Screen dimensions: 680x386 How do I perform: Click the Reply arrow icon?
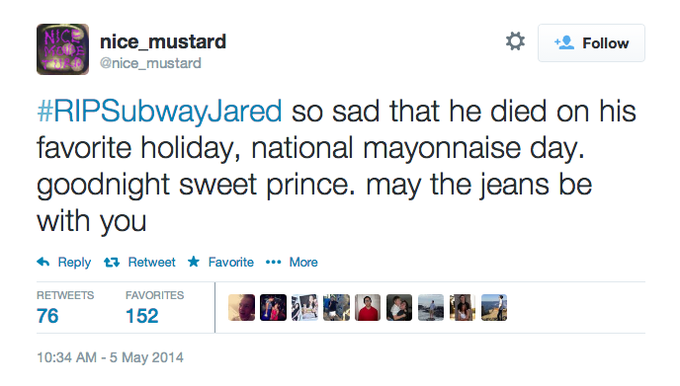(x=43, y=262)
